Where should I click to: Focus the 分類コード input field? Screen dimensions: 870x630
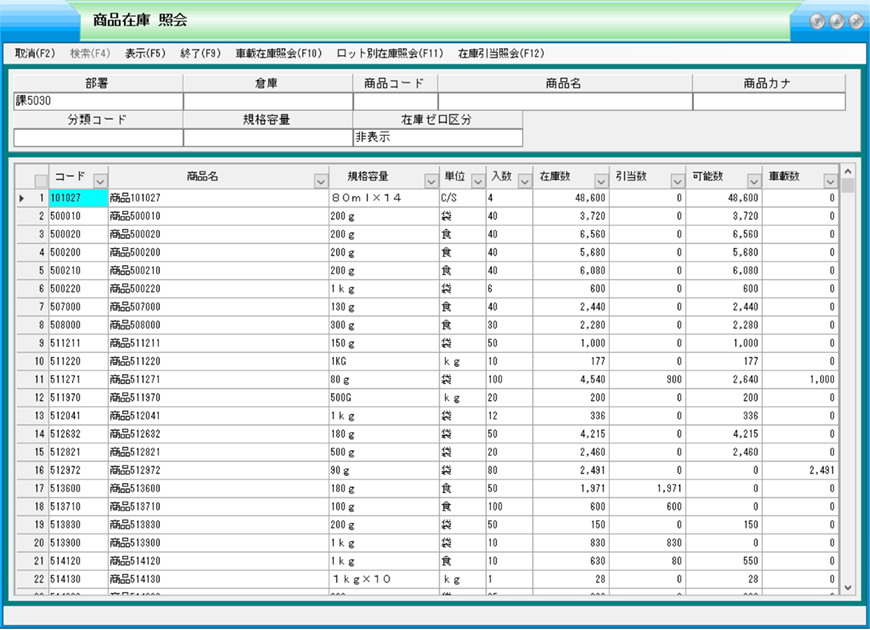[98, 138]
